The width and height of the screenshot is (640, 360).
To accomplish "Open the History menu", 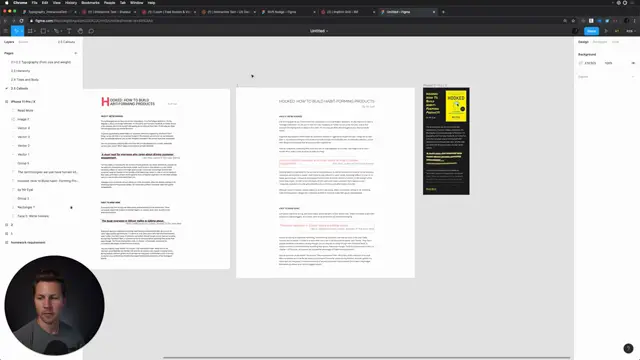I will (71, 3).
